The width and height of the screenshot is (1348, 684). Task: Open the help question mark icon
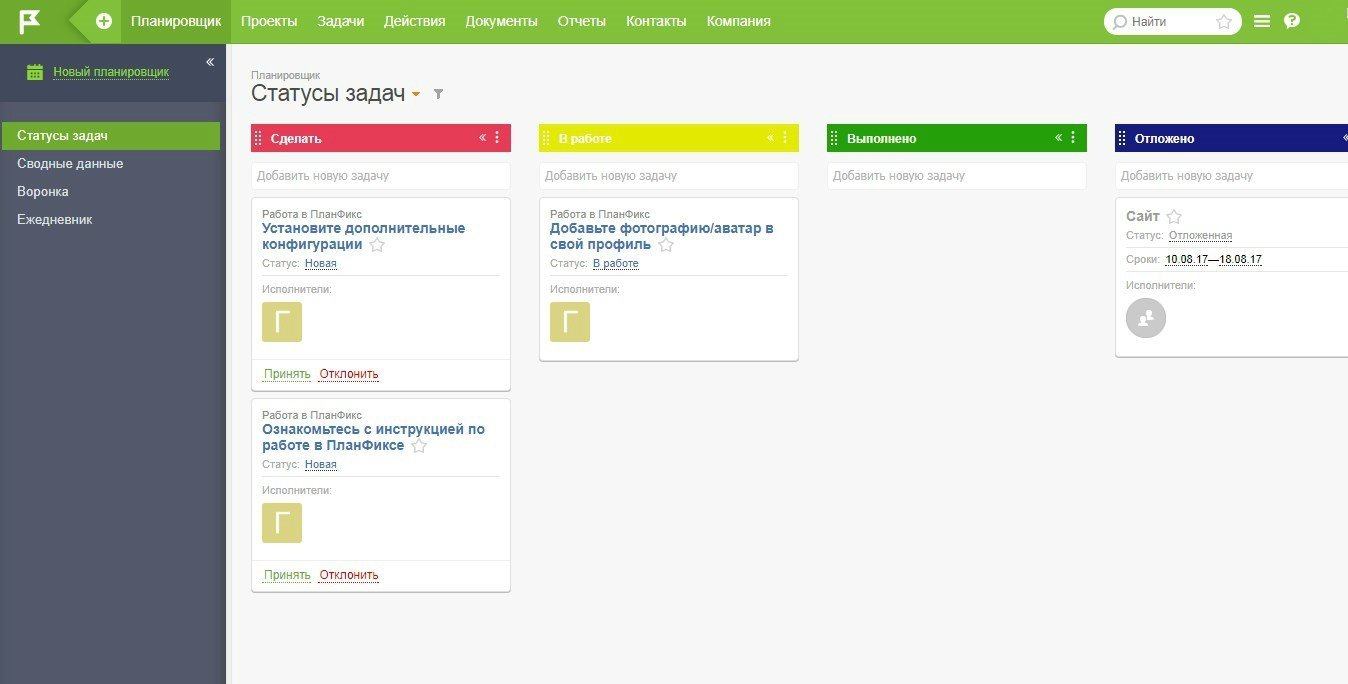tap(1292, 21)
